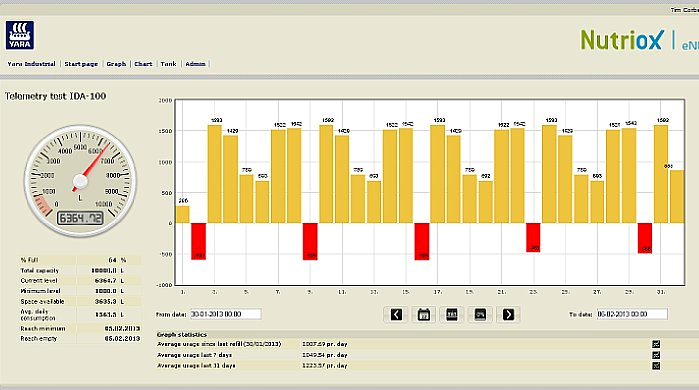Open the Yara Industrial menu item
Viewport: 699px width, 390px height.
31,64
